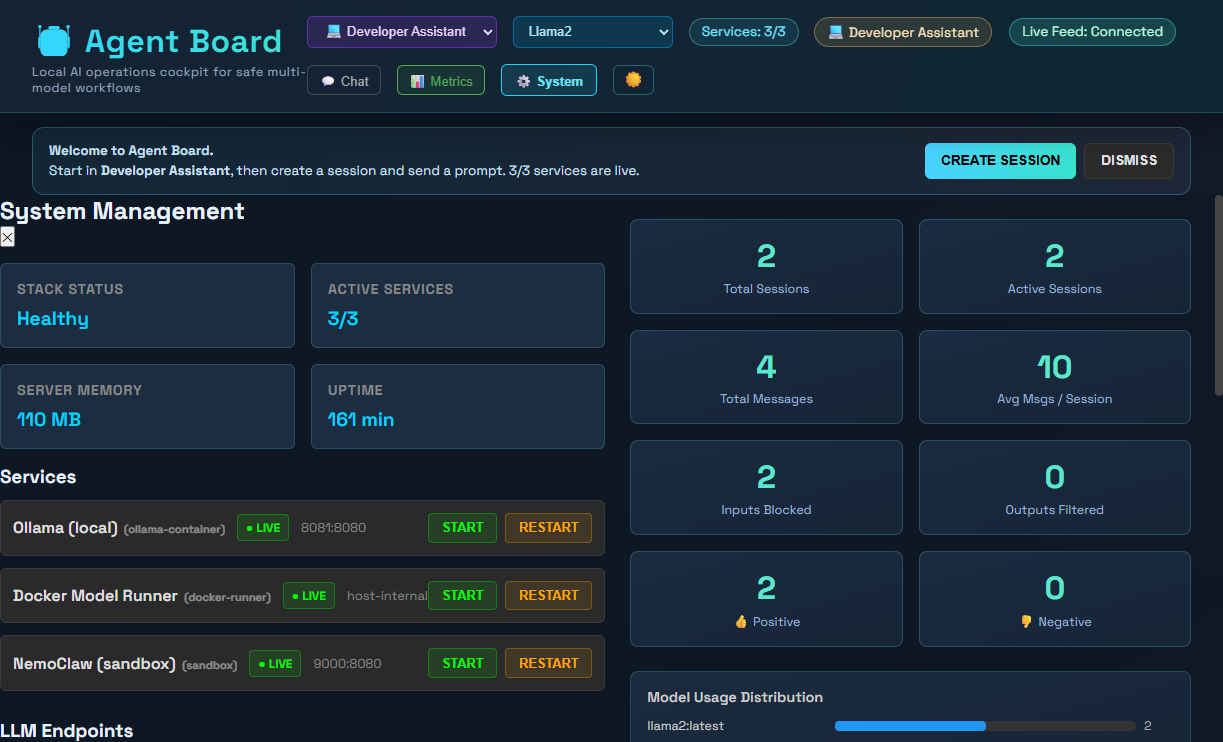Start the NemoClaw sandbox service

[462, 663]
